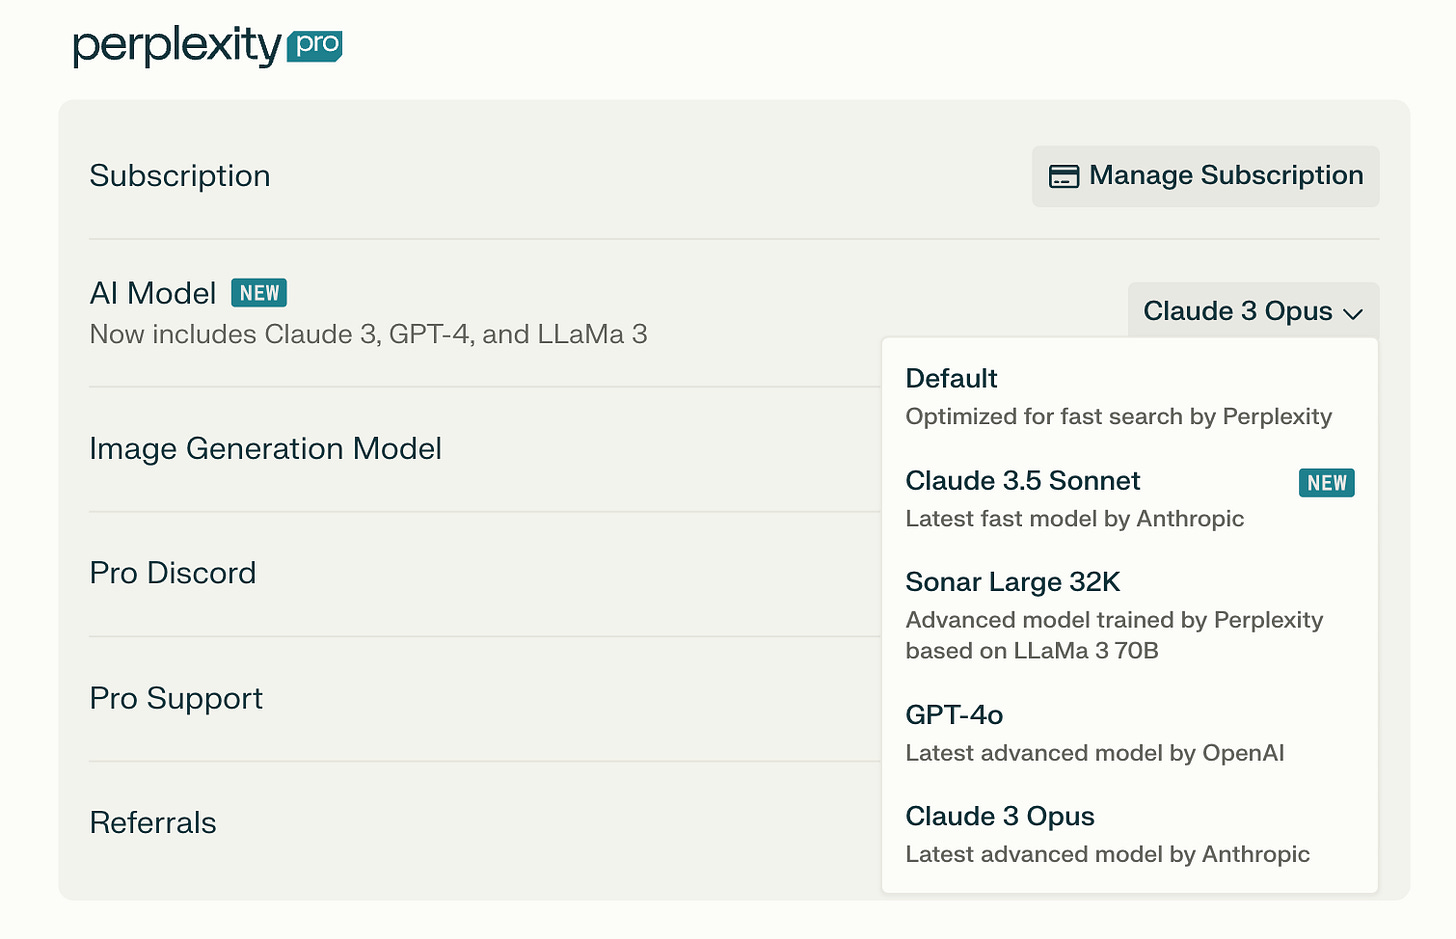This screenshot has width=1456, height=939.
Task: Click the Subscription row label
Action: [x=180, y=176]
